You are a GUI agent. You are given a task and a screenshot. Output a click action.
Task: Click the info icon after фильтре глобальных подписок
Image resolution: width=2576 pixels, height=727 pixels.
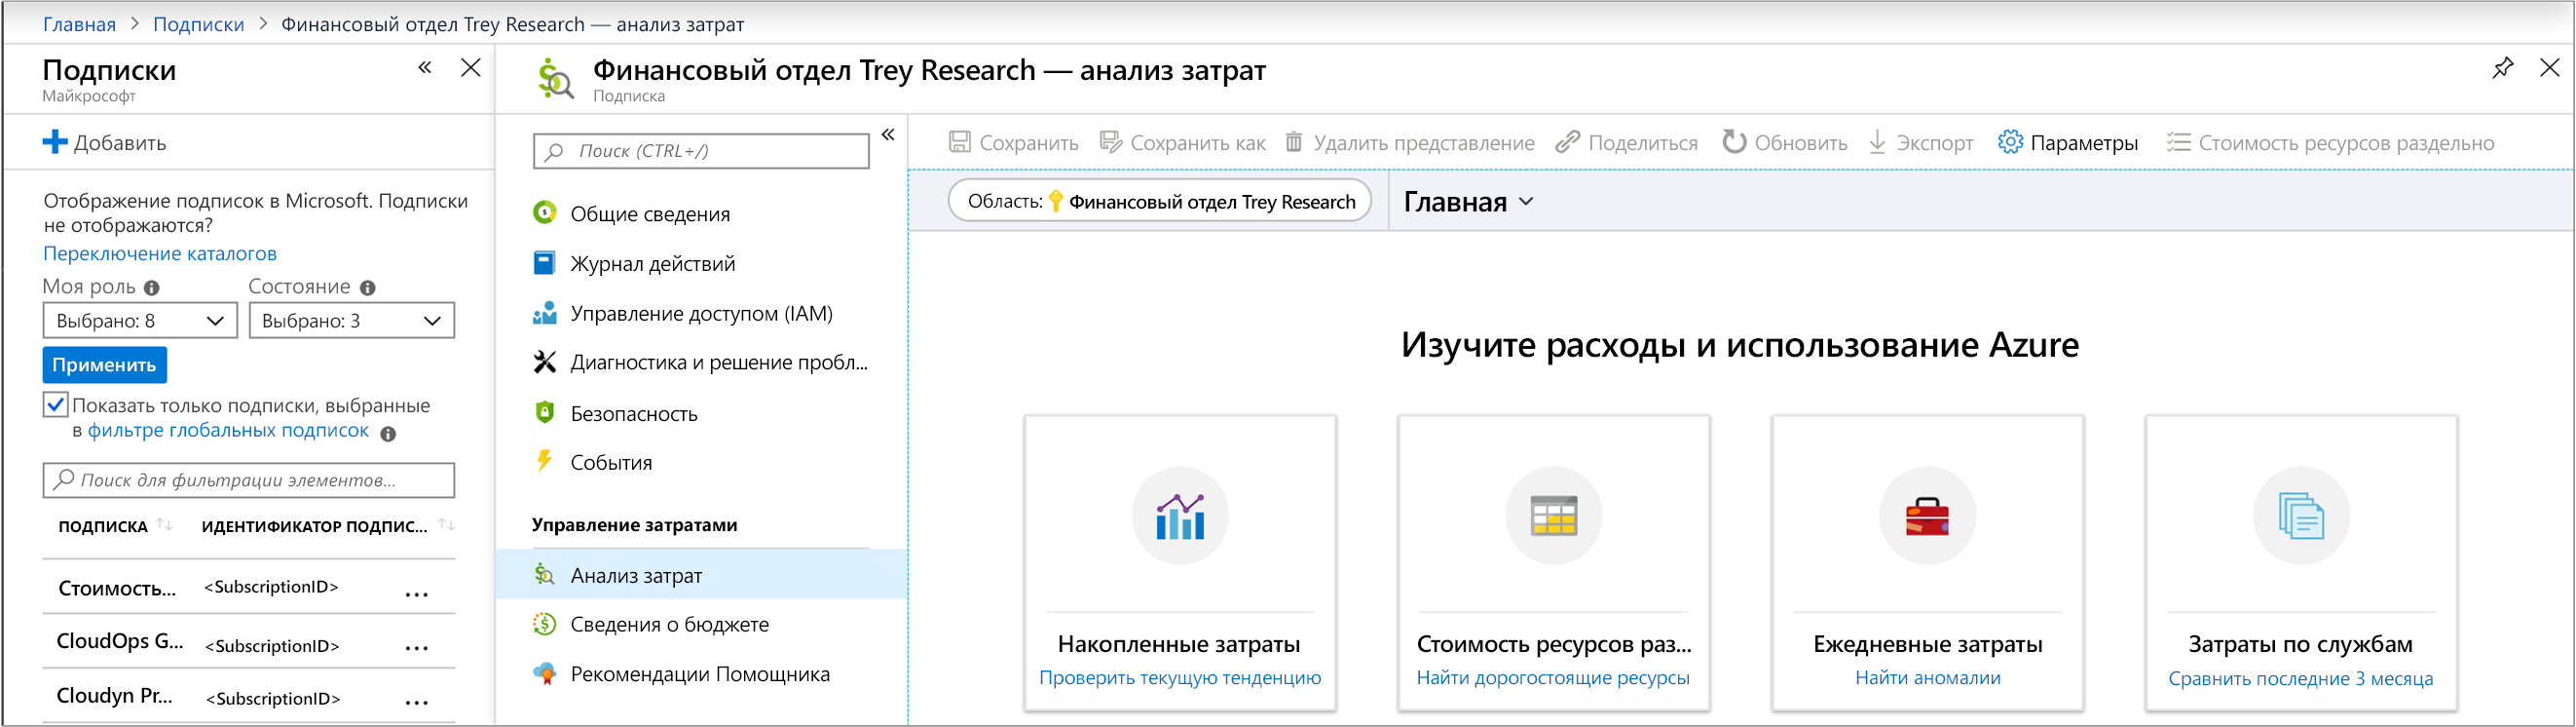coord(388,434)
